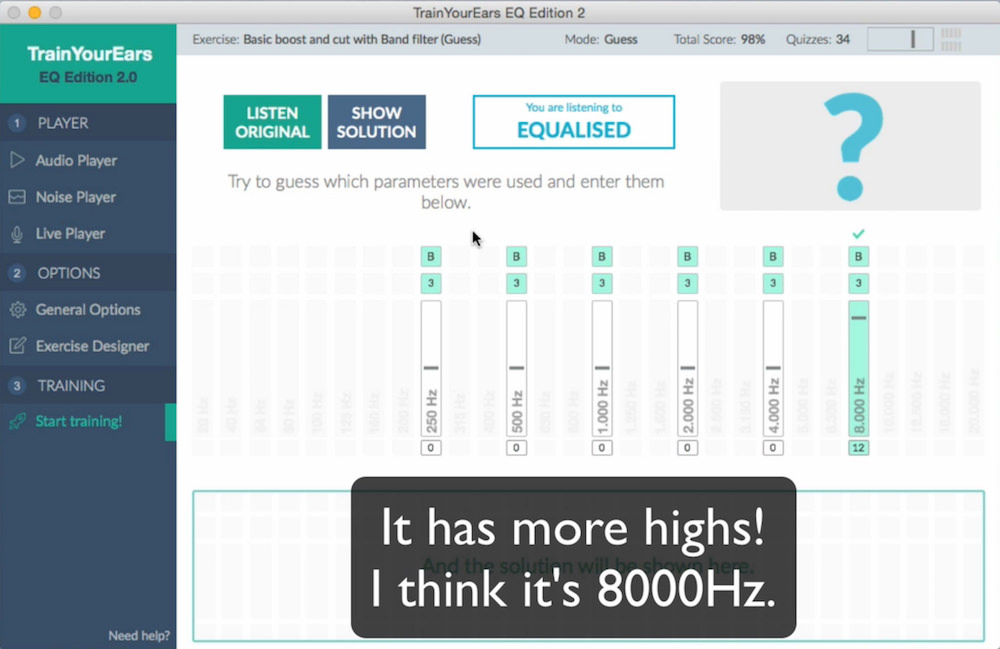Toggle the B filter type for 8.000 Hz
The image size is (1000, 649).
click(x=858, y=256)
